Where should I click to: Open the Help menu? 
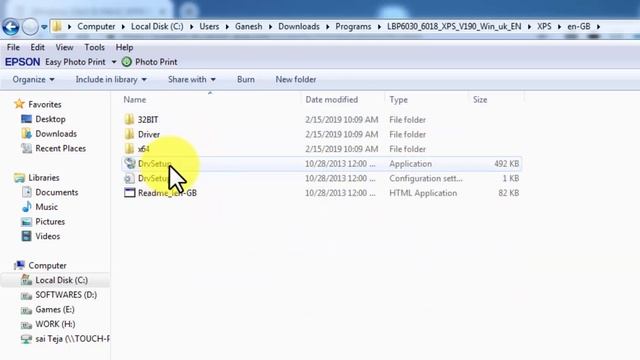pos(124,47)
